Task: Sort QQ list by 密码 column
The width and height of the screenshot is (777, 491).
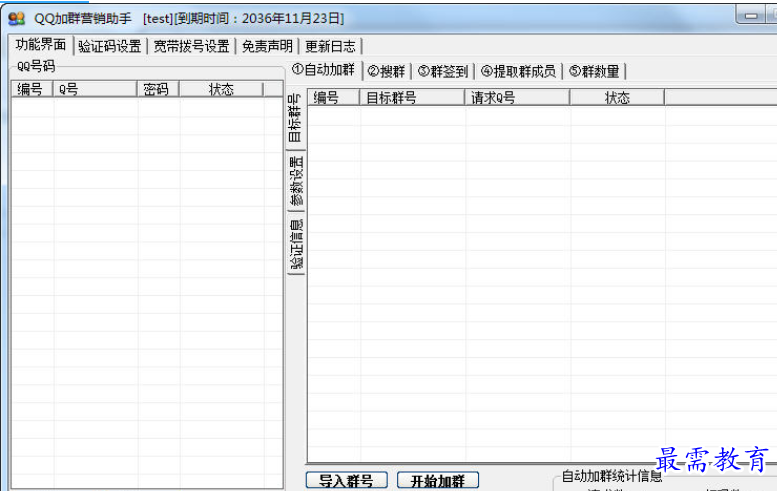Action: [x=158, y=89]
